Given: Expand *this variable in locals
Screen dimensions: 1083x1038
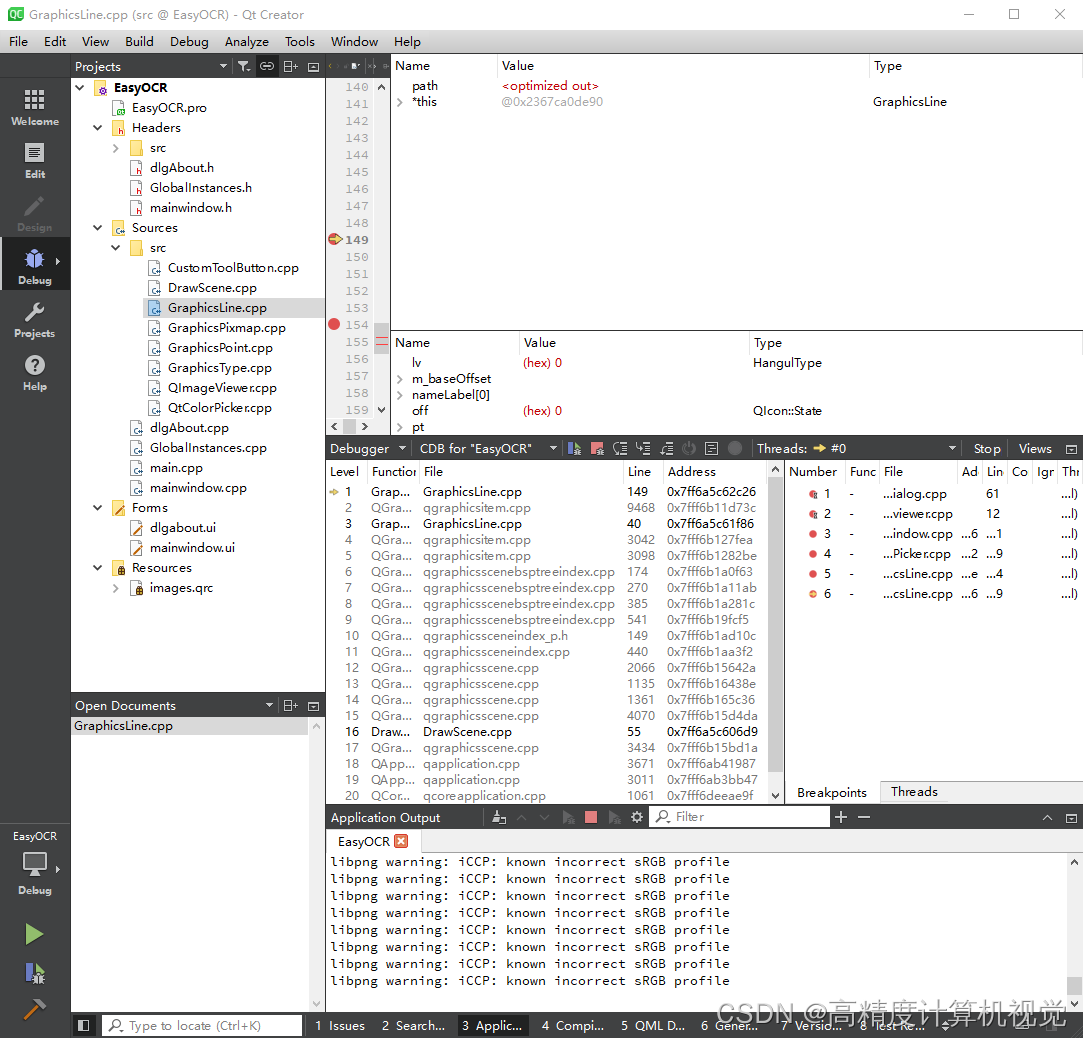Looking at the screenshot, I should click(400, 102).
